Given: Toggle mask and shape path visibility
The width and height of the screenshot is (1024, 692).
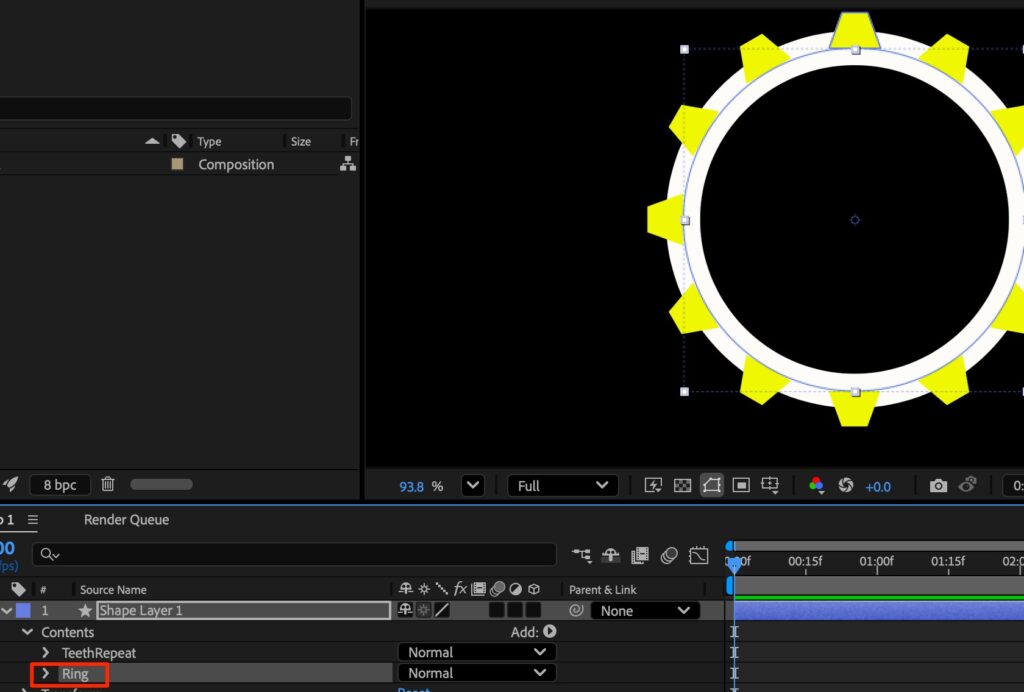Looking at the screenshot, I should click(x=711, y=486).
